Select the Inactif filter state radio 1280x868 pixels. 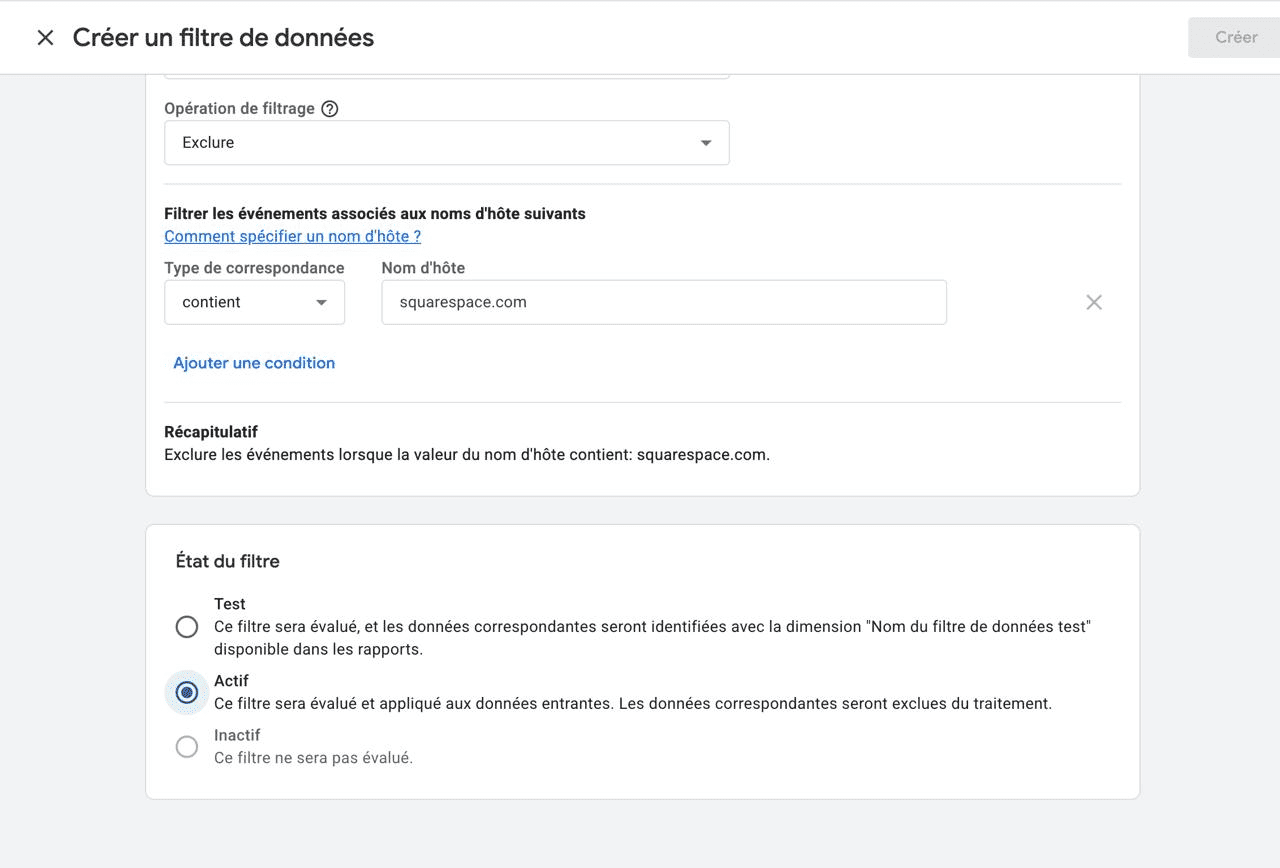coord(187,746)
